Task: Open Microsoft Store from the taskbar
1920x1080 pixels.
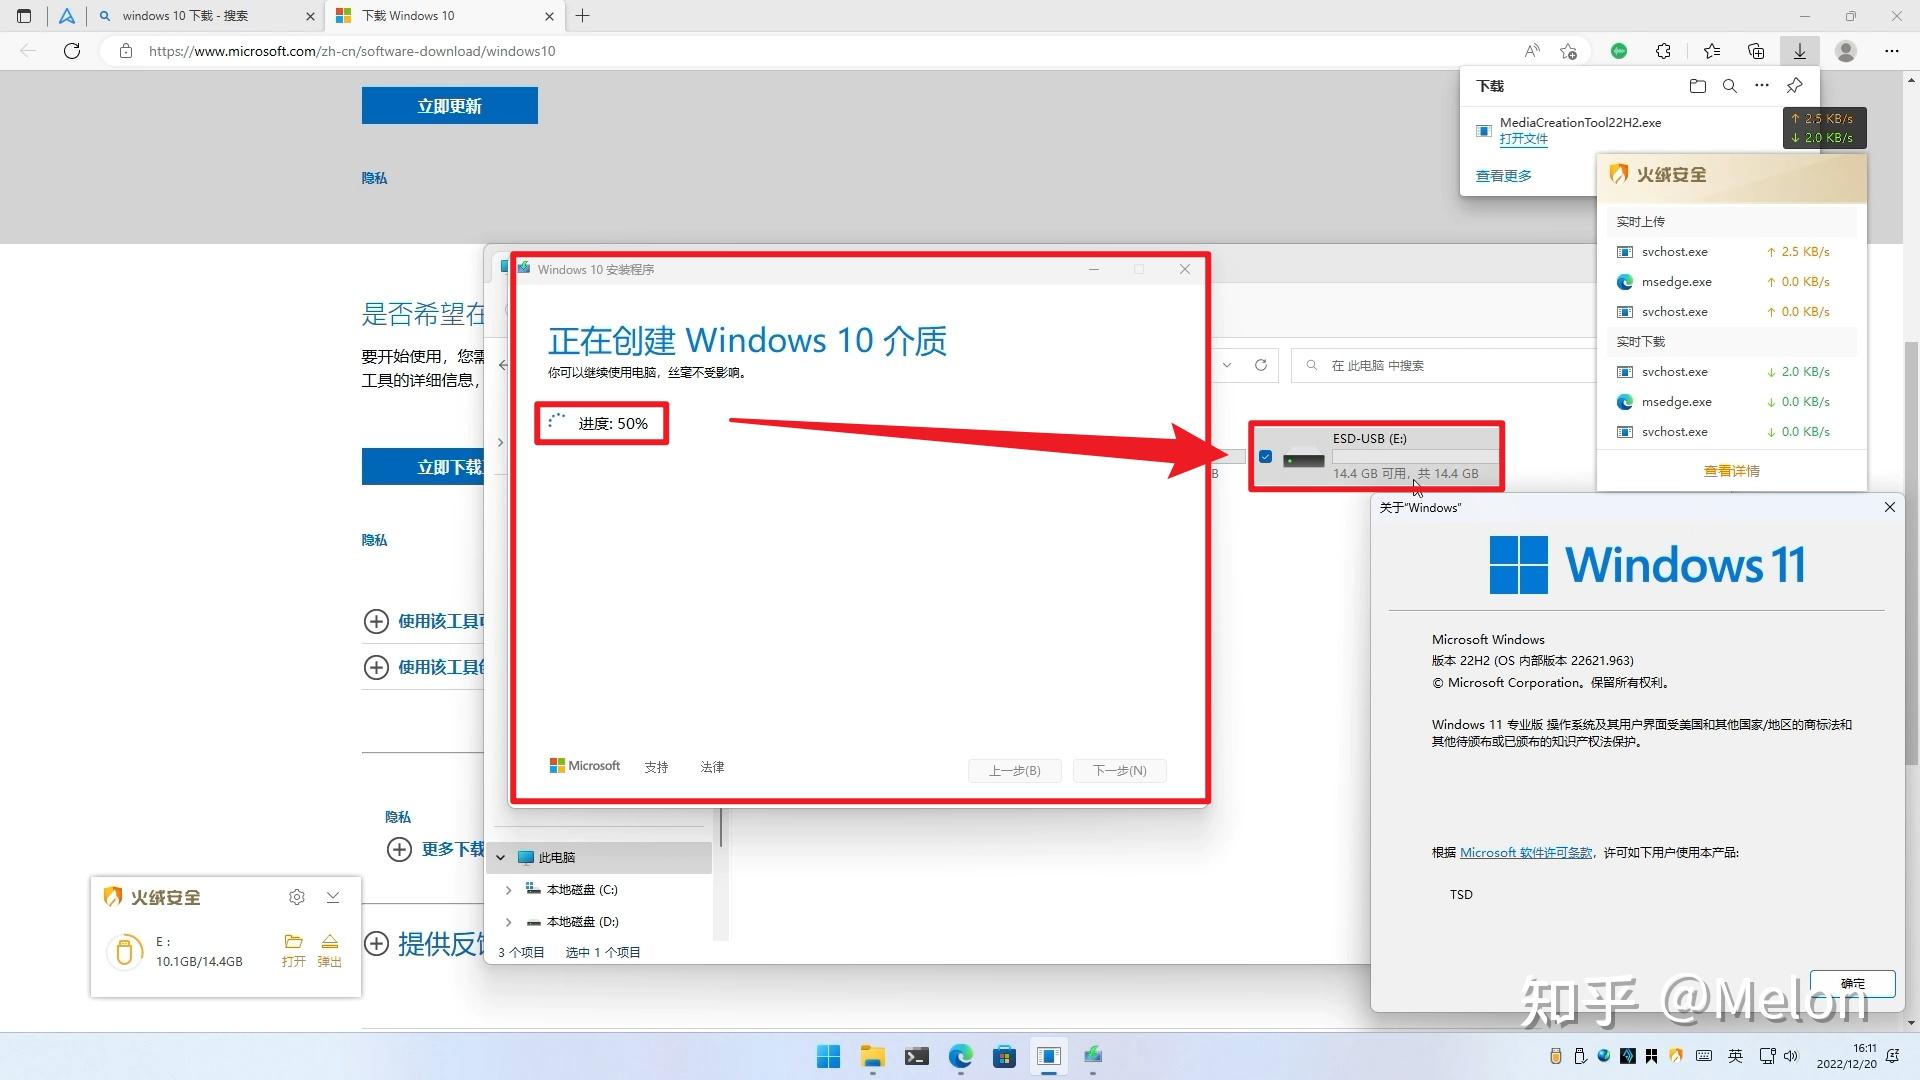Action: pyautogui.click(x=1004, y=1056)
